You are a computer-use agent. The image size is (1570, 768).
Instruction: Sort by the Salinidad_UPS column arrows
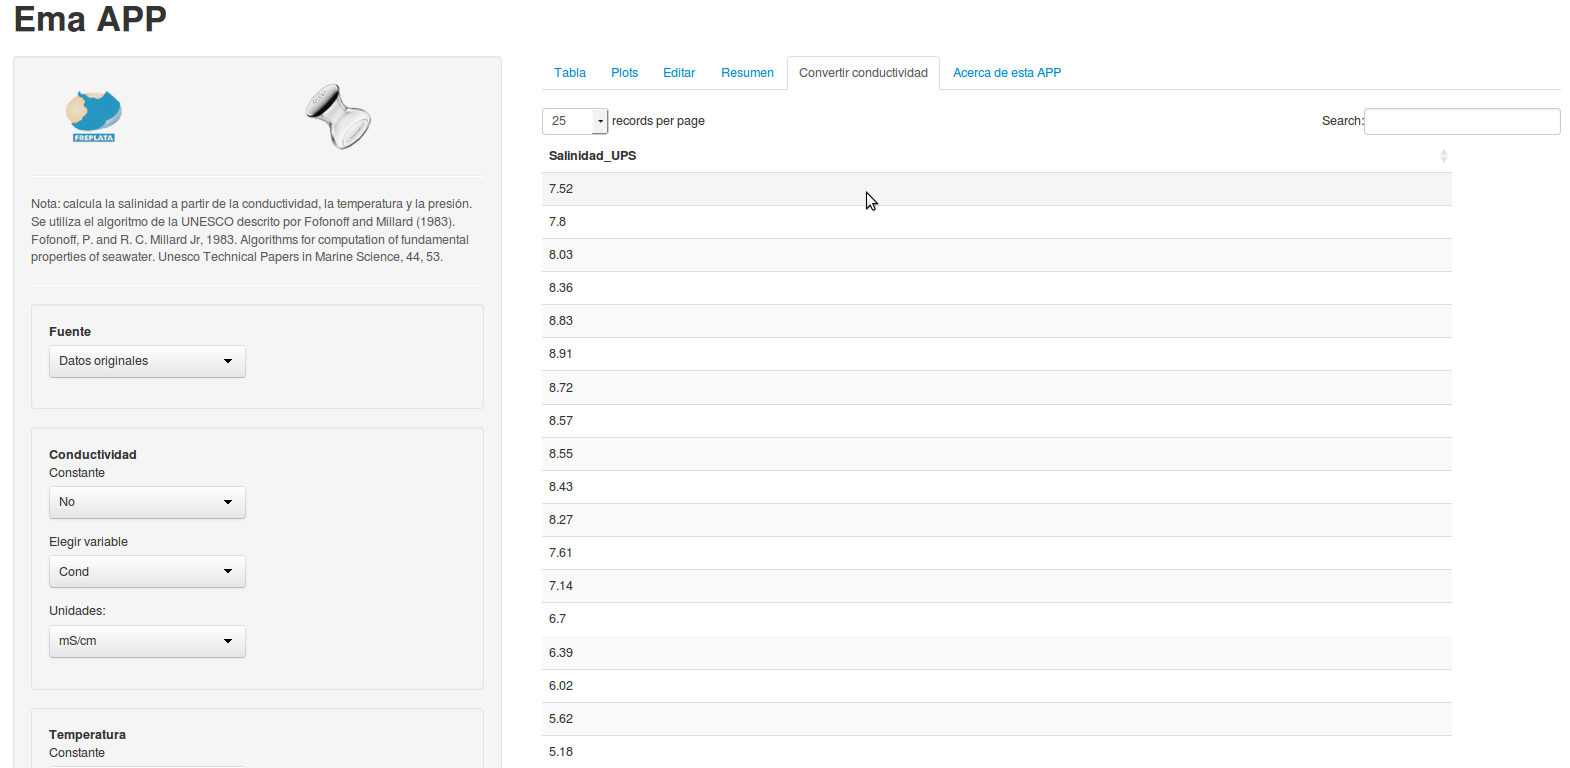tap(1443, 156)
